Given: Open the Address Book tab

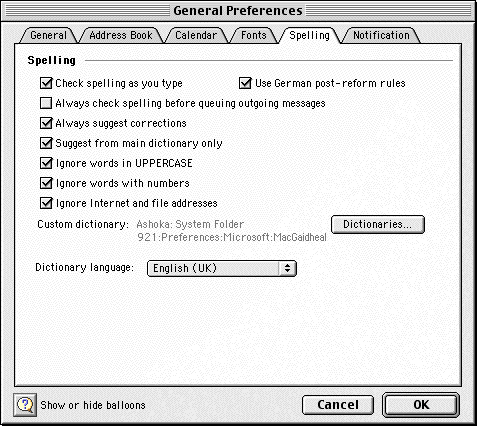Looking at the screenshot, I should [x=121, y=35].
